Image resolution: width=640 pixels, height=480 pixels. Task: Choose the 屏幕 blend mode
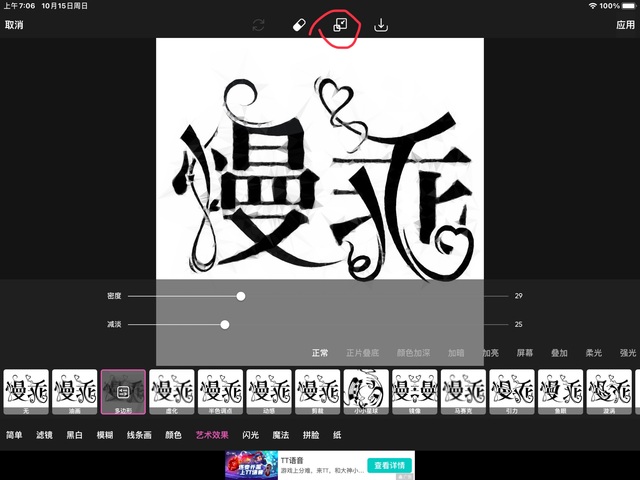click(525, 353)
